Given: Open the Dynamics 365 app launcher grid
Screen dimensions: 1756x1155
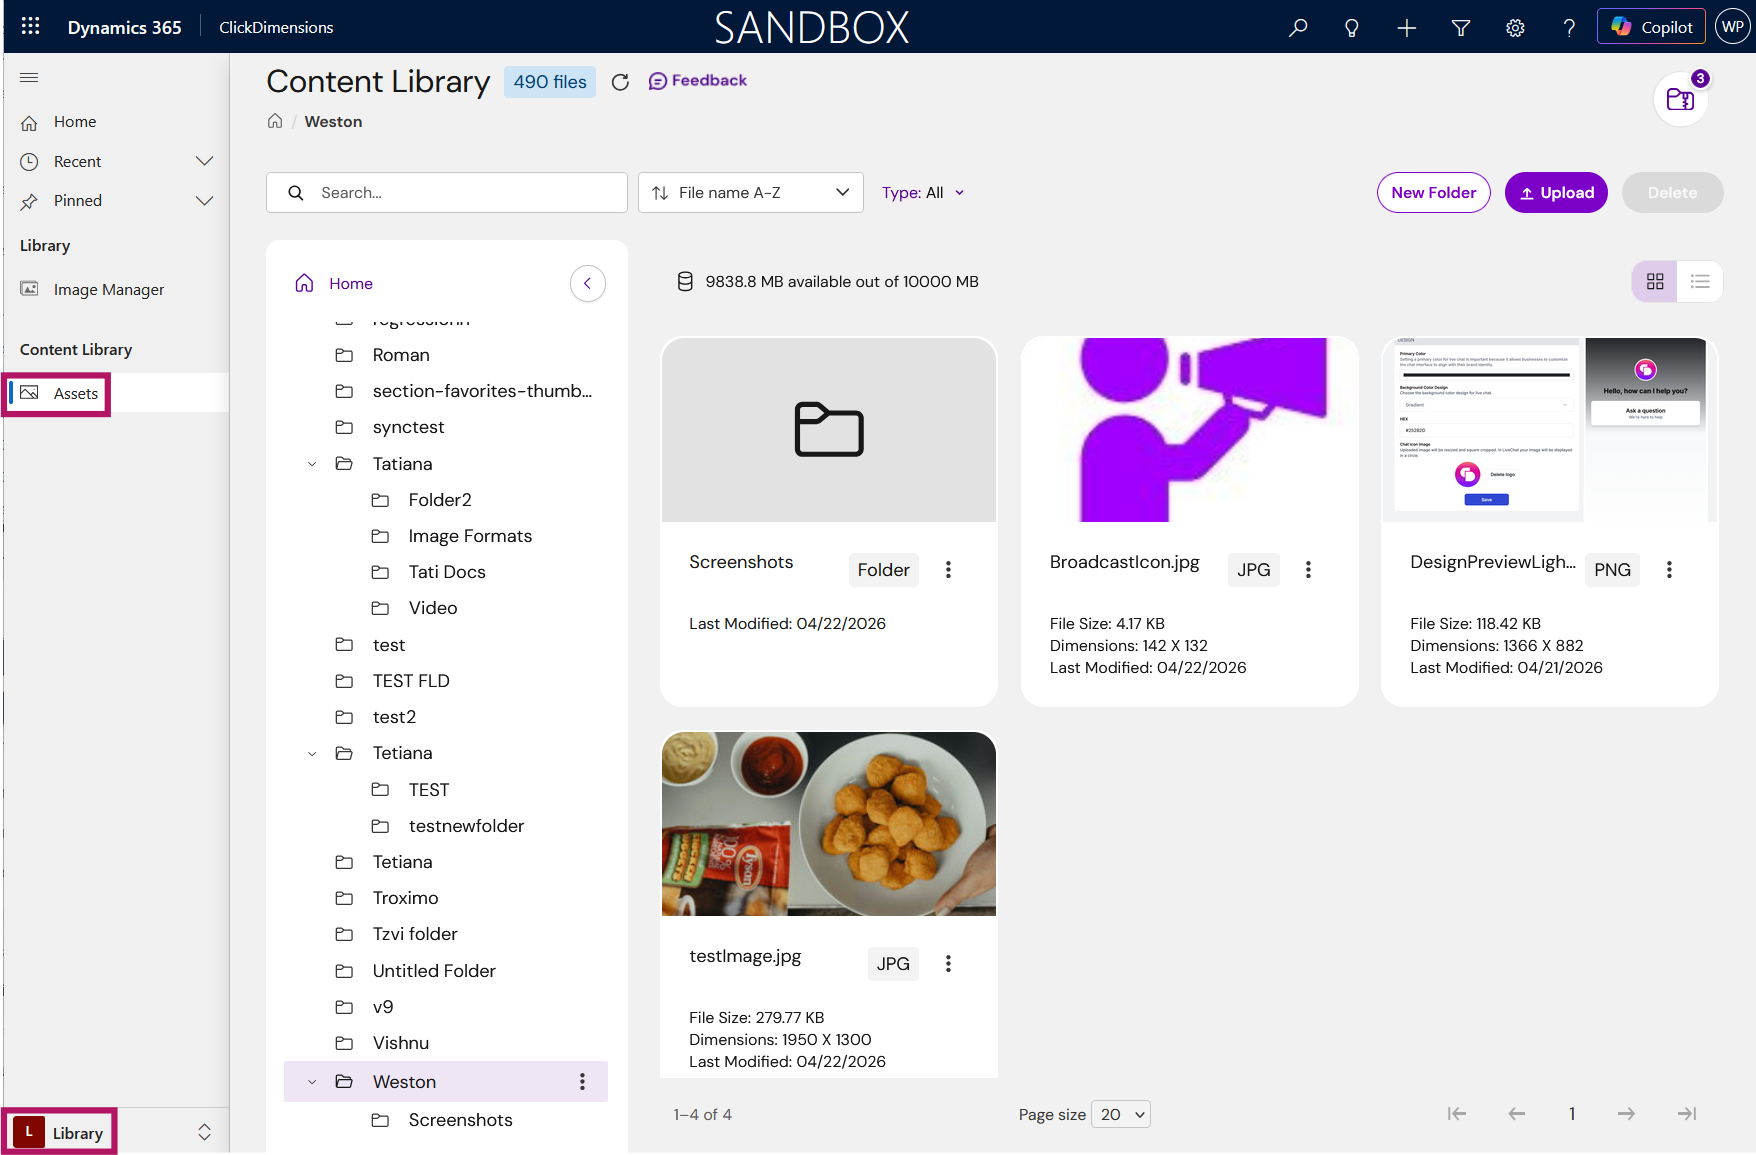Looking at the screenshot, I should [x=30, y=26].
